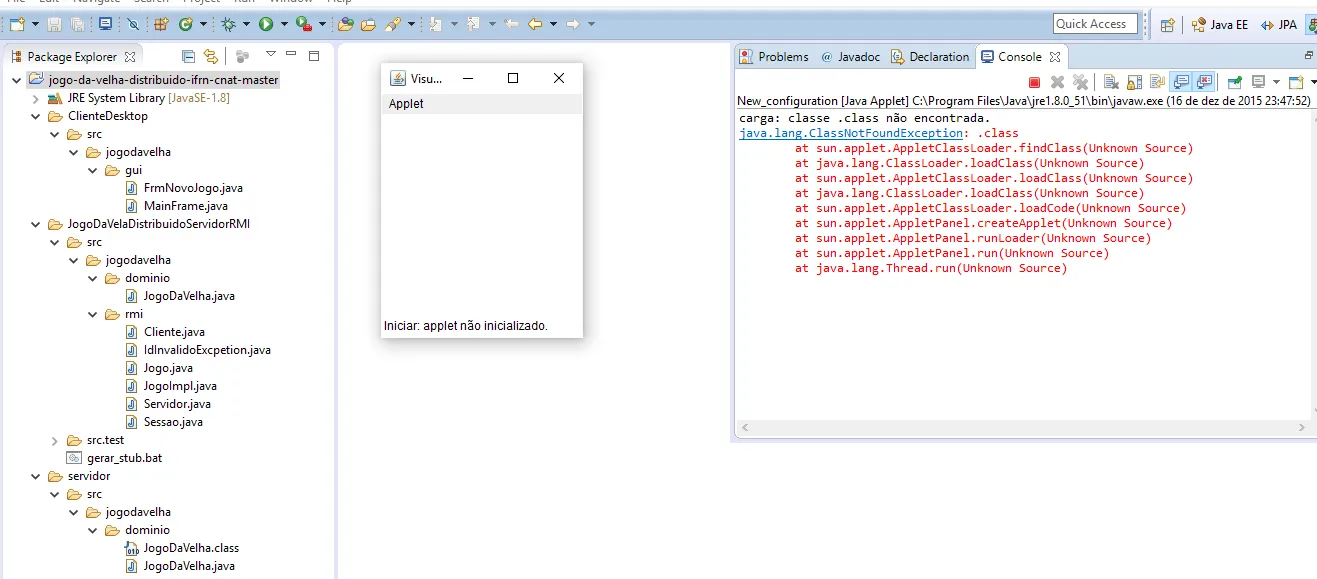
Task: Go to Next Annotation in toolbar
Action: click(434, 24)
